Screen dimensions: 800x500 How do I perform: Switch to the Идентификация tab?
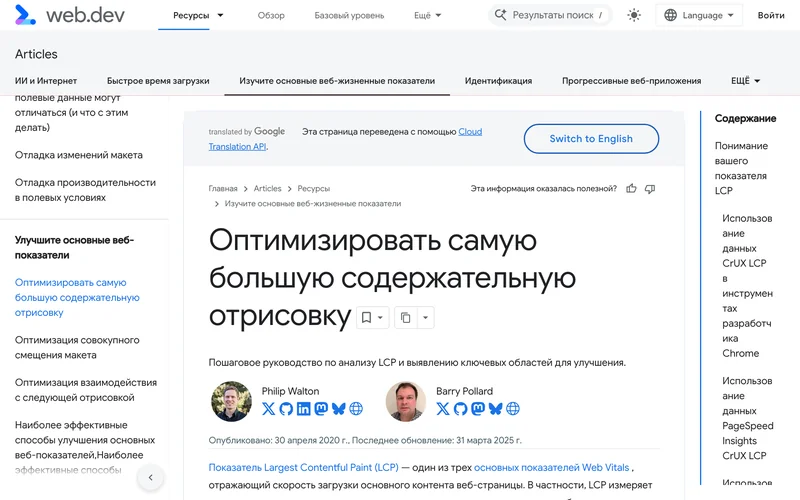pyautogui.click(x=498, y=81)
